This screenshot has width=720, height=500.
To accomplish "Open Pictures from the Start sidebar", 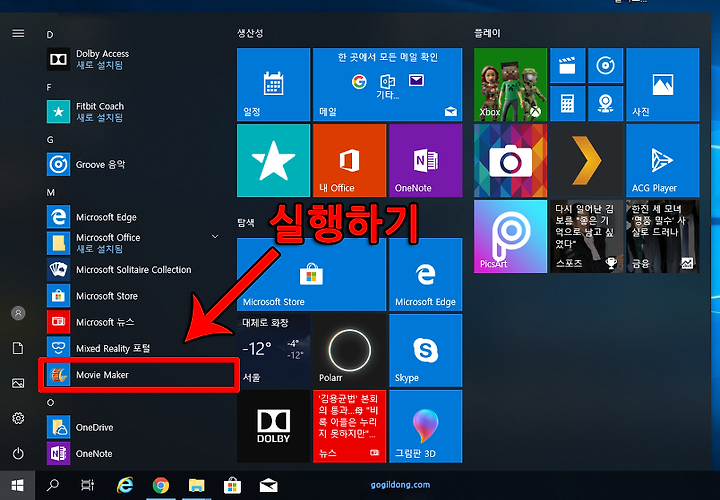I will click(18, 383).
